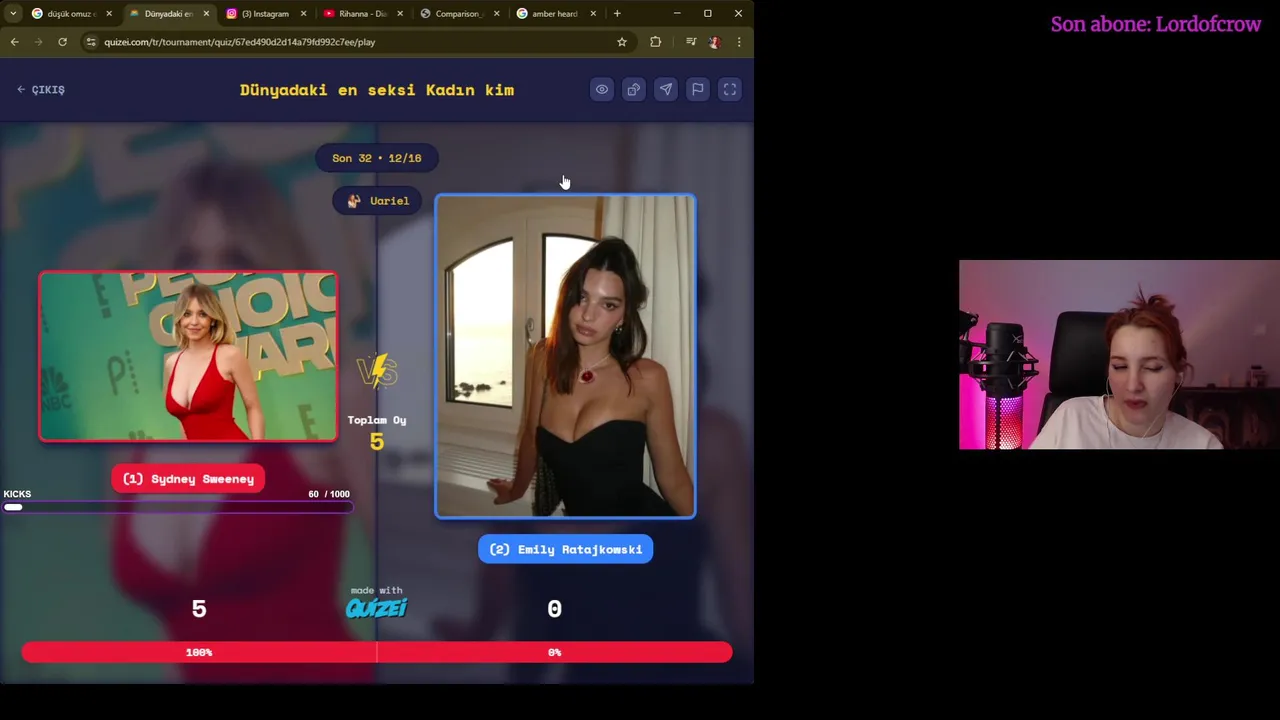Choose the Sydney Sweeney photo

coord(188,356)
